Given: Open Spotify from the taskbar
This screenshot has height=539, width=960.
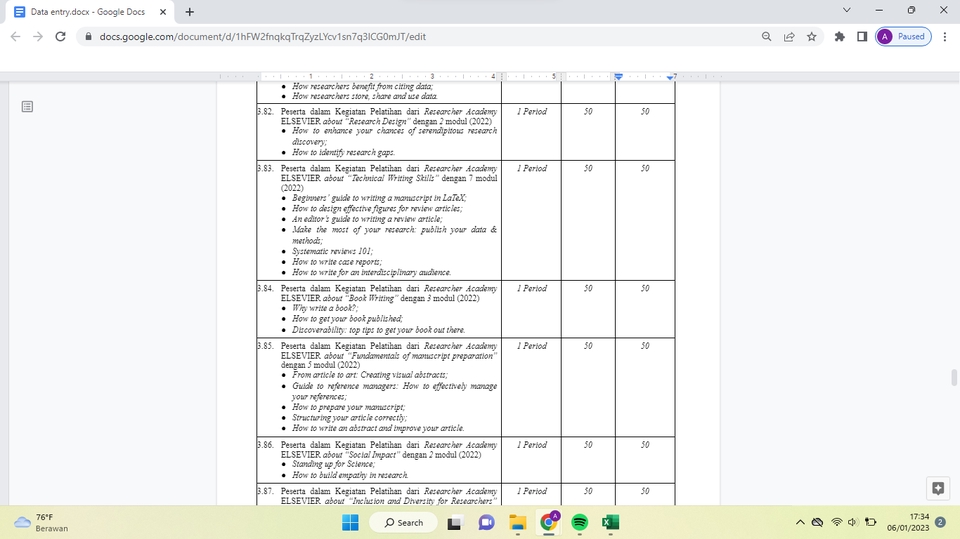Looking at the screenshot, I should 580,522.
